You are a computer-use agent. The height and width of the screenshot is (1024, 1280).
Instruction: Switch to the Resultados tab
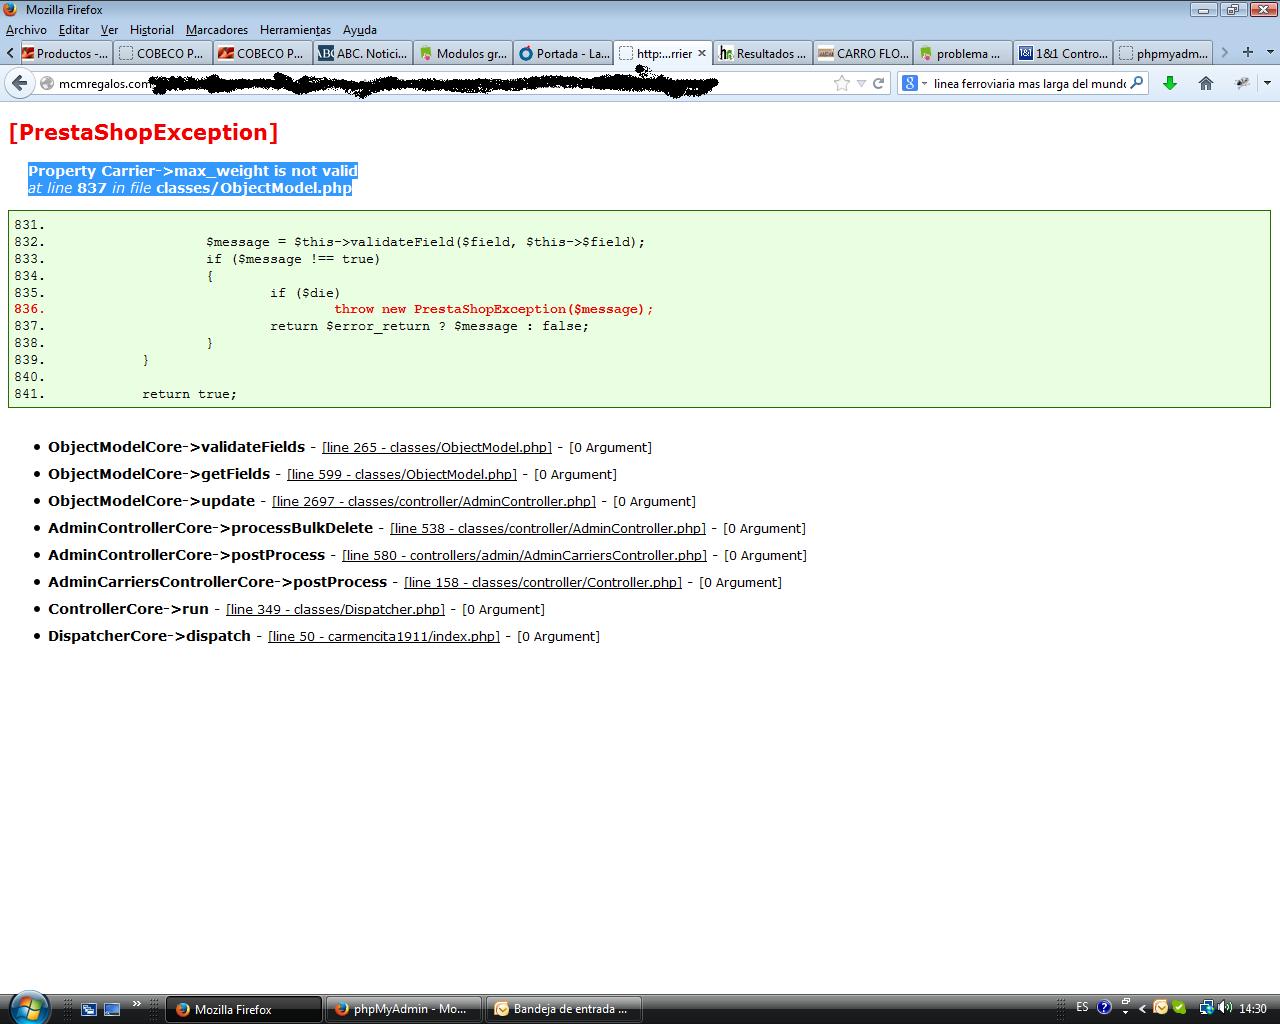[x=764, y=53]
